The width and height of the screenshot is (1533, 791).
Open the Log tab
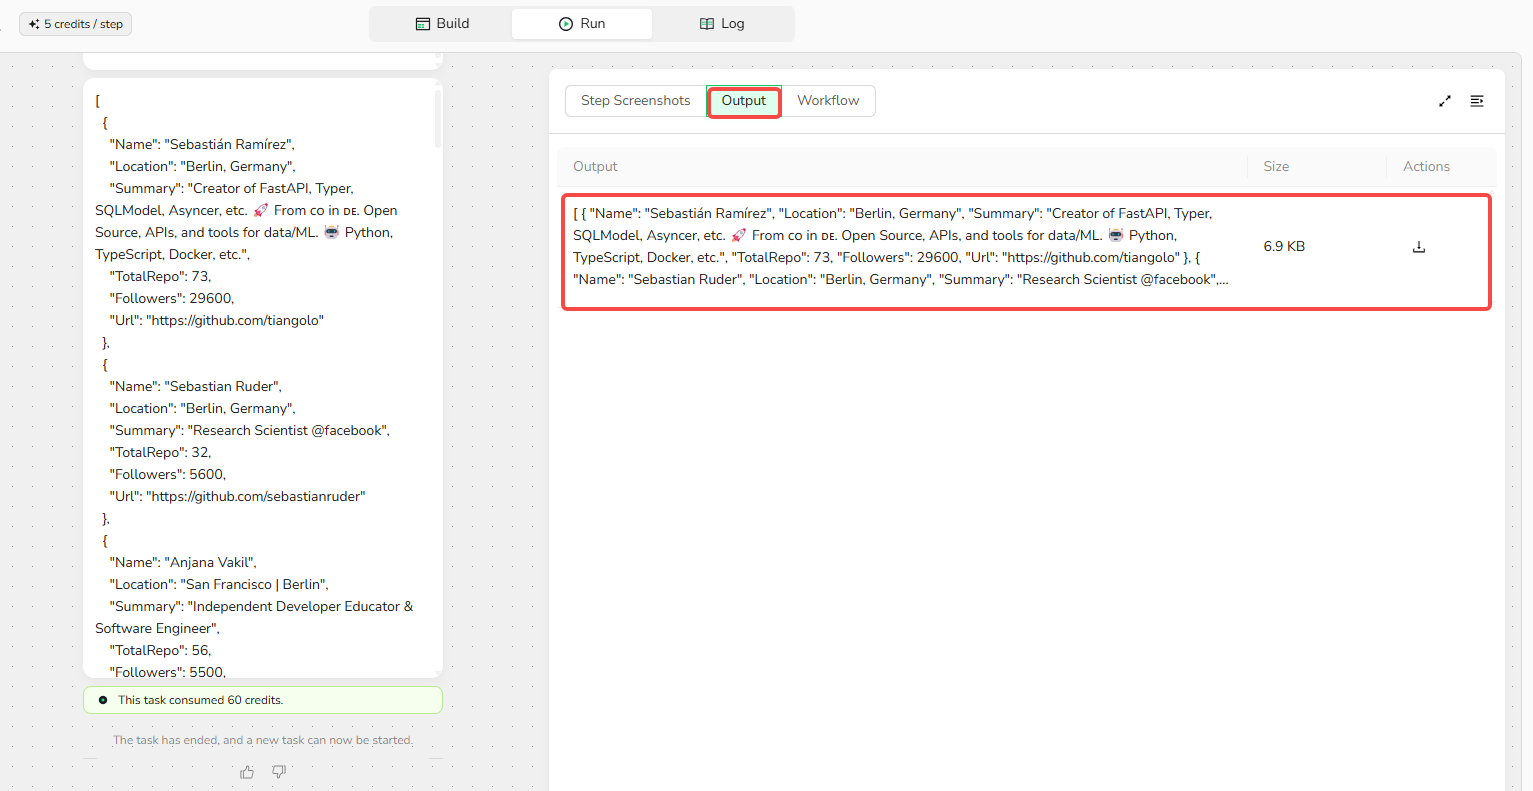[721, 24]
